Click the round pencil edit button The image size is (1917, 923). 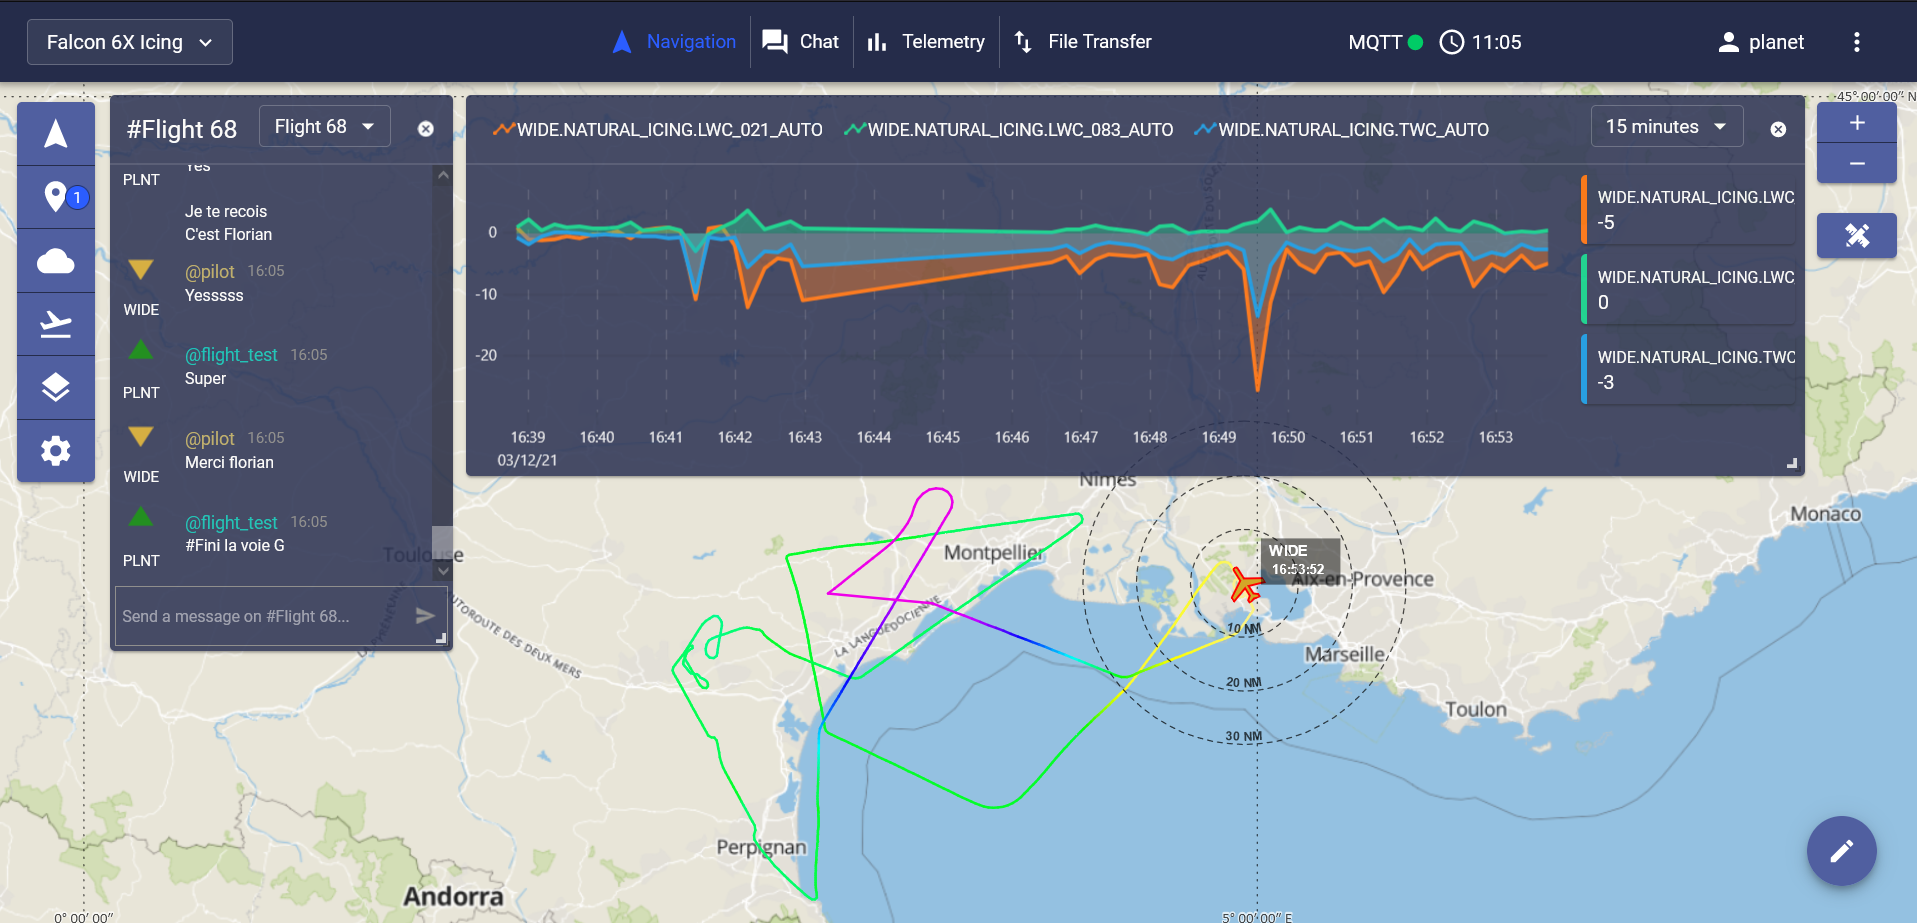click(1841, 851)
